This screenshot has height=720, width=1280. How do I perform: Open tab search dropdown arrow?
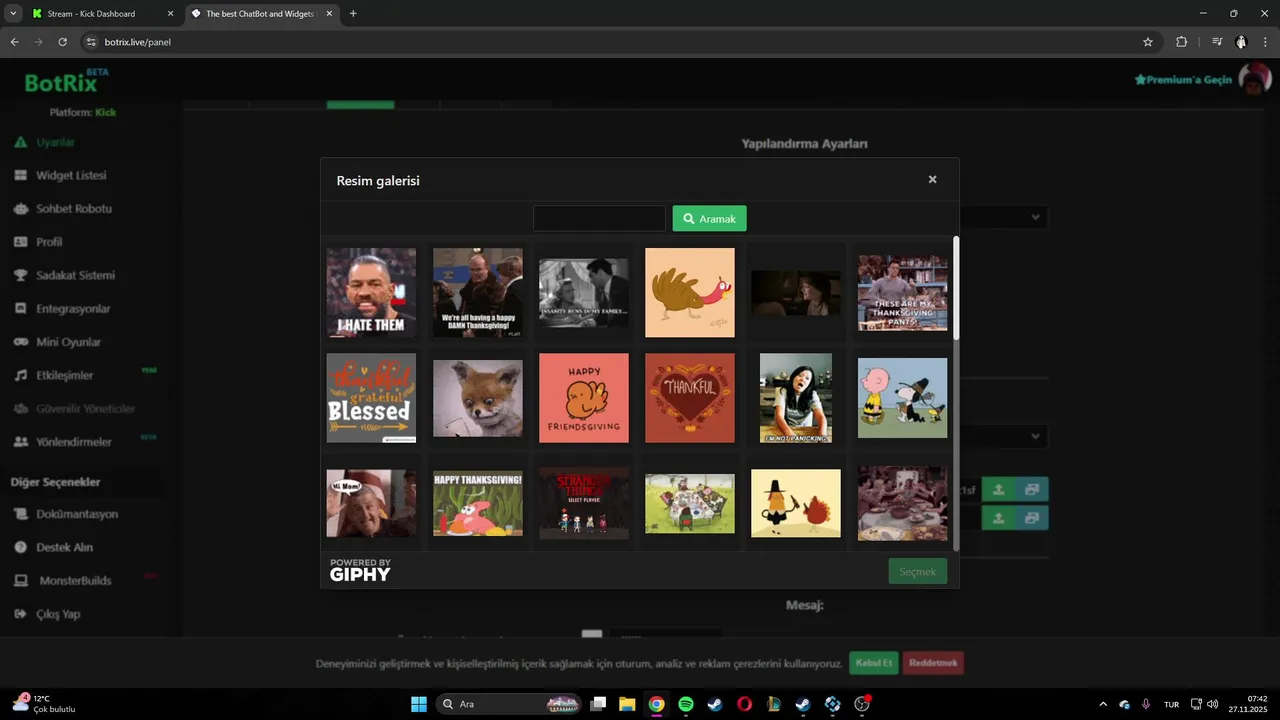click(13, 14)
